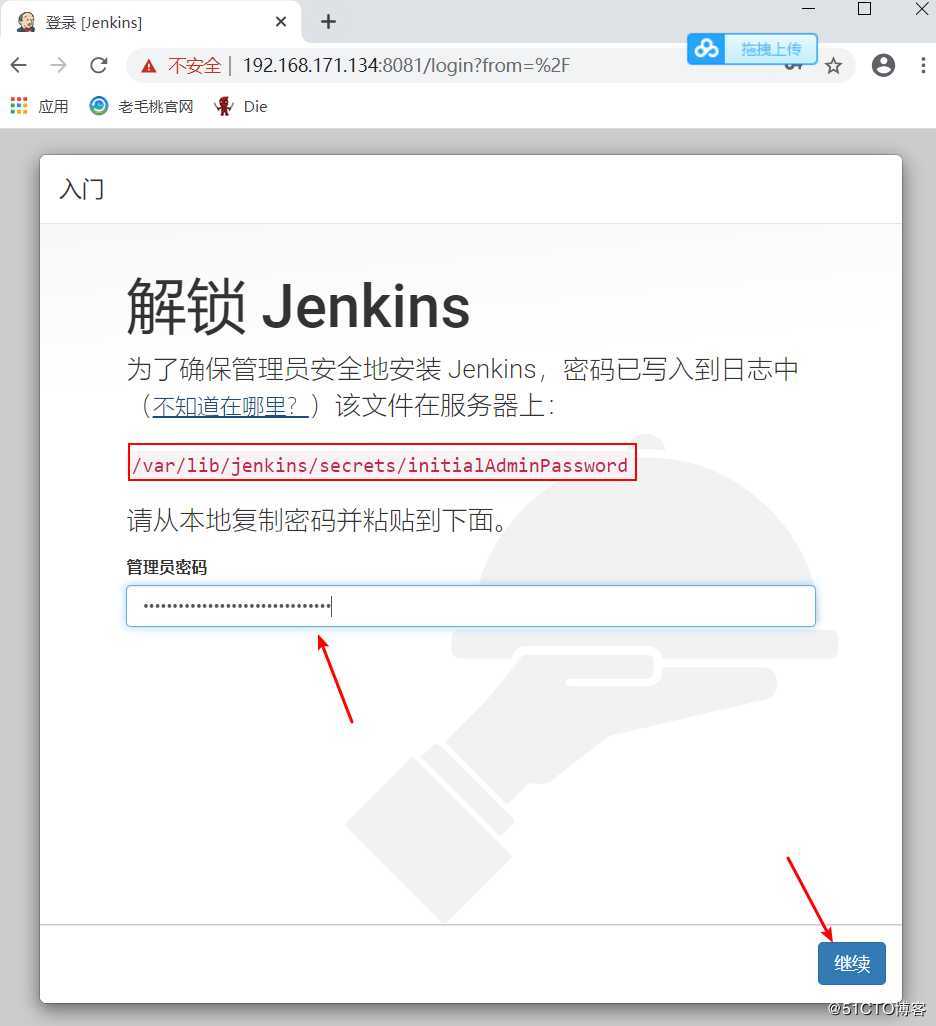Viewport: 936px width, 1026px height.
Task: Focus the 管理员密码 password field
Action: tap(471, 606)
